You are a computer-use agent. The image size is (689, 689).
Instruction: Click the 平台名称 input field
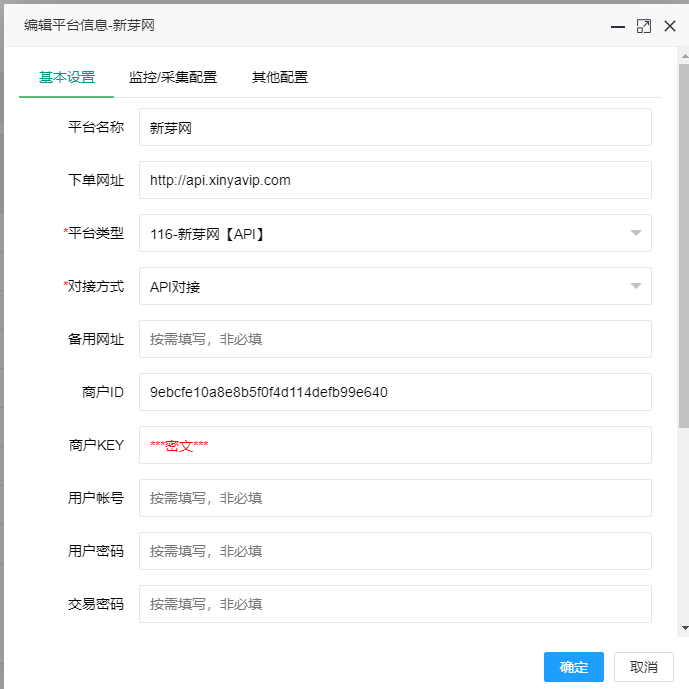395,127
